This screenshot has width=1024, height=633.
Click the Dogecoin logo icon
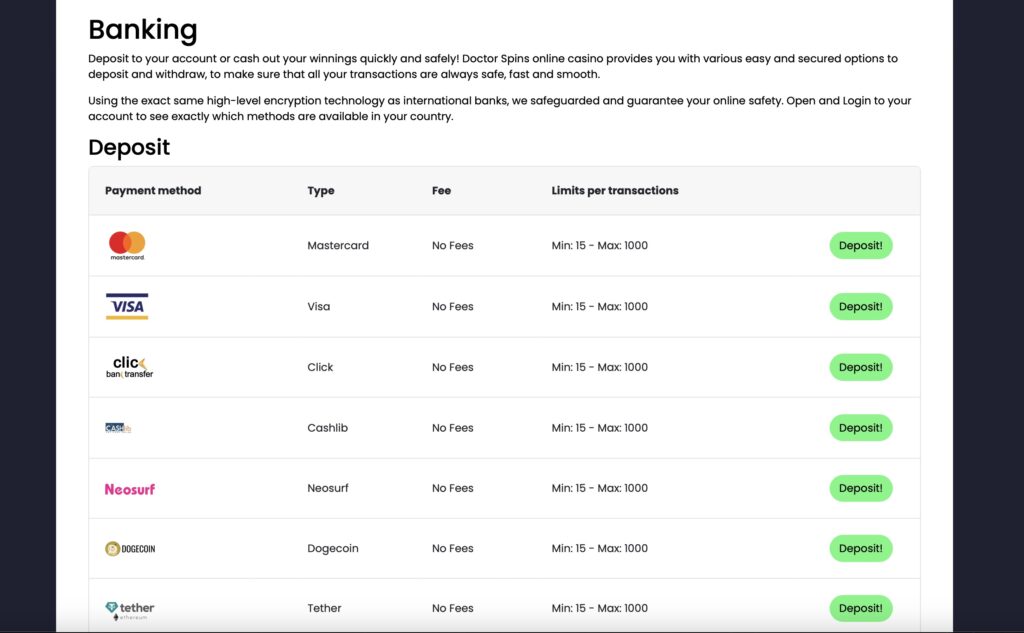point(130,549)
